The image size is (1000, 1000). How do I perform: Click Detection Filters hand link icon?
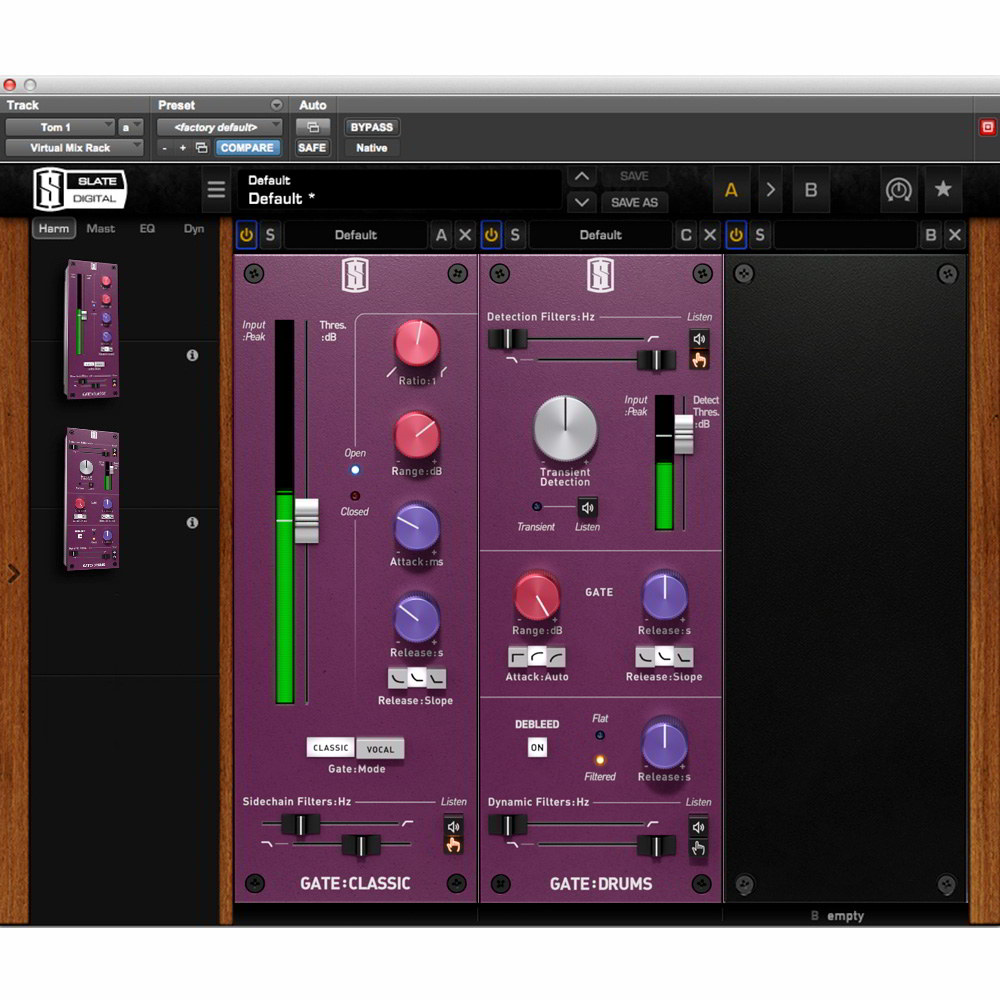[699, 360]
